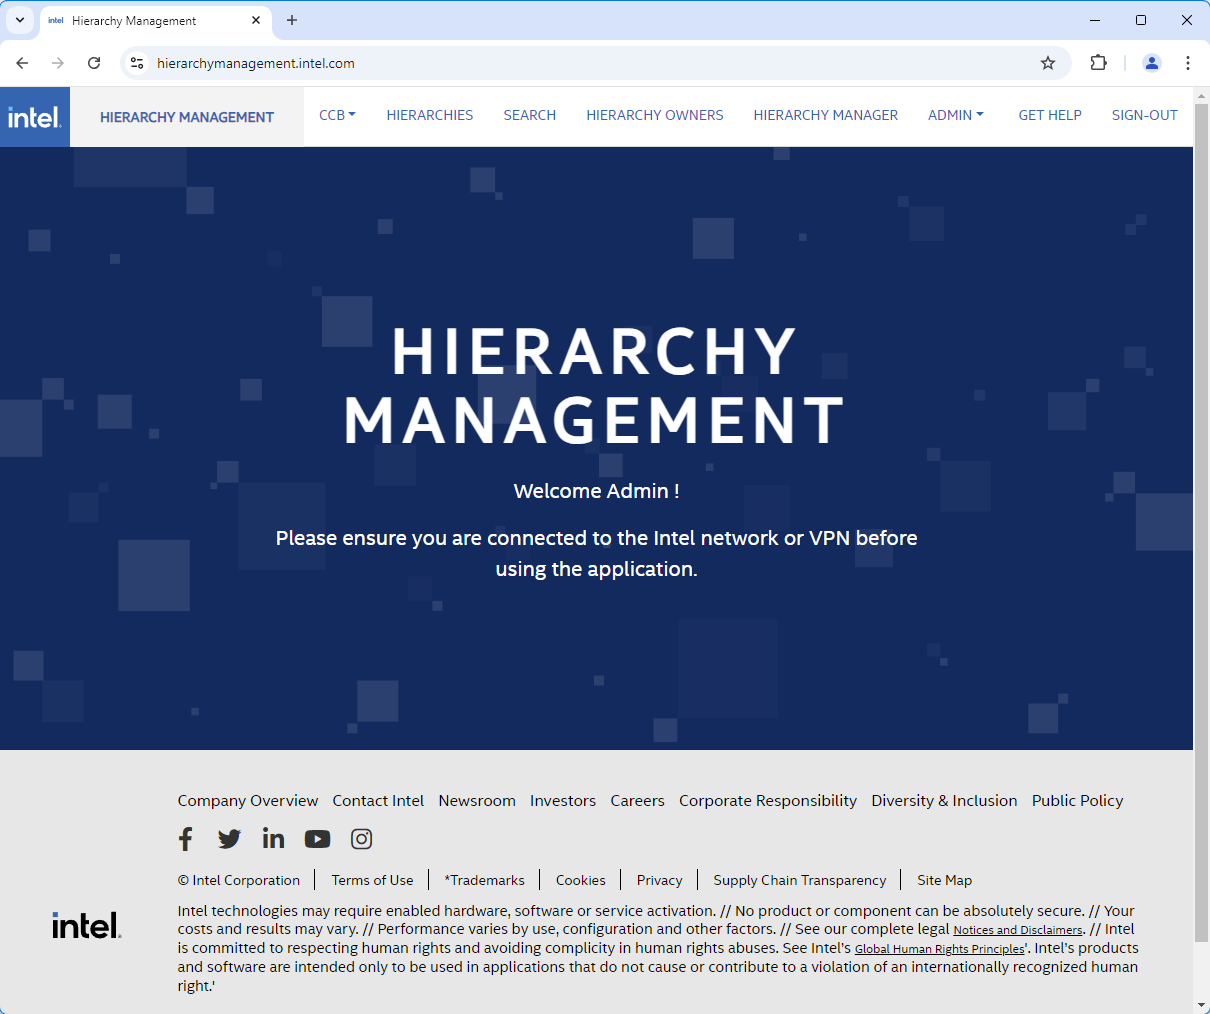Open the Corporate Responsibility link
The image size is (1210, 1014).
tap(768, 800)
